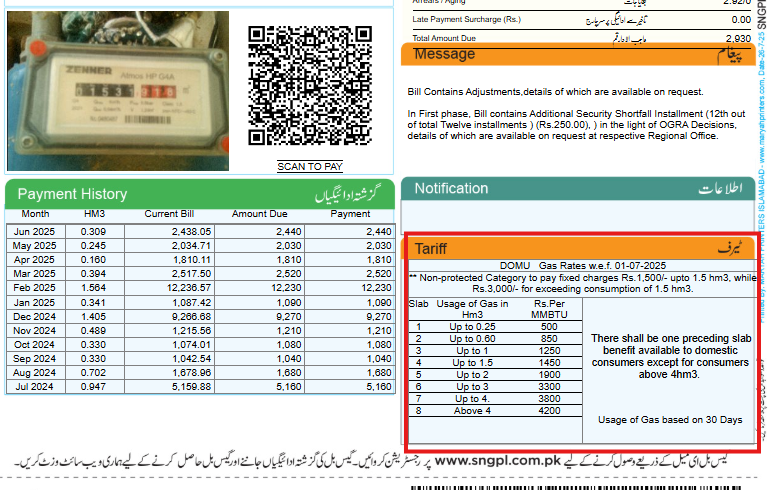
Task: Click the ZENNER gas meter photo
Action: click(x=118, y=91)
